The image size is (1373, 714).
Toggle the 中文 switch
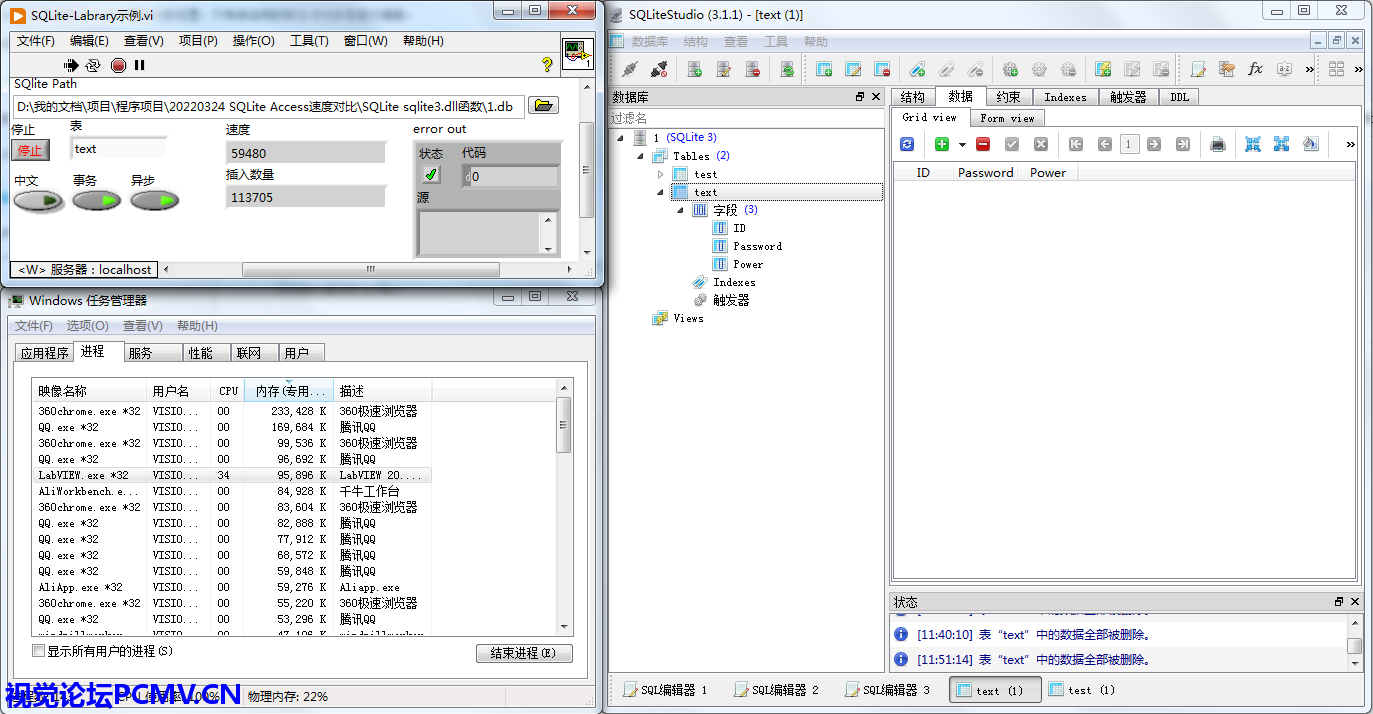38,201
